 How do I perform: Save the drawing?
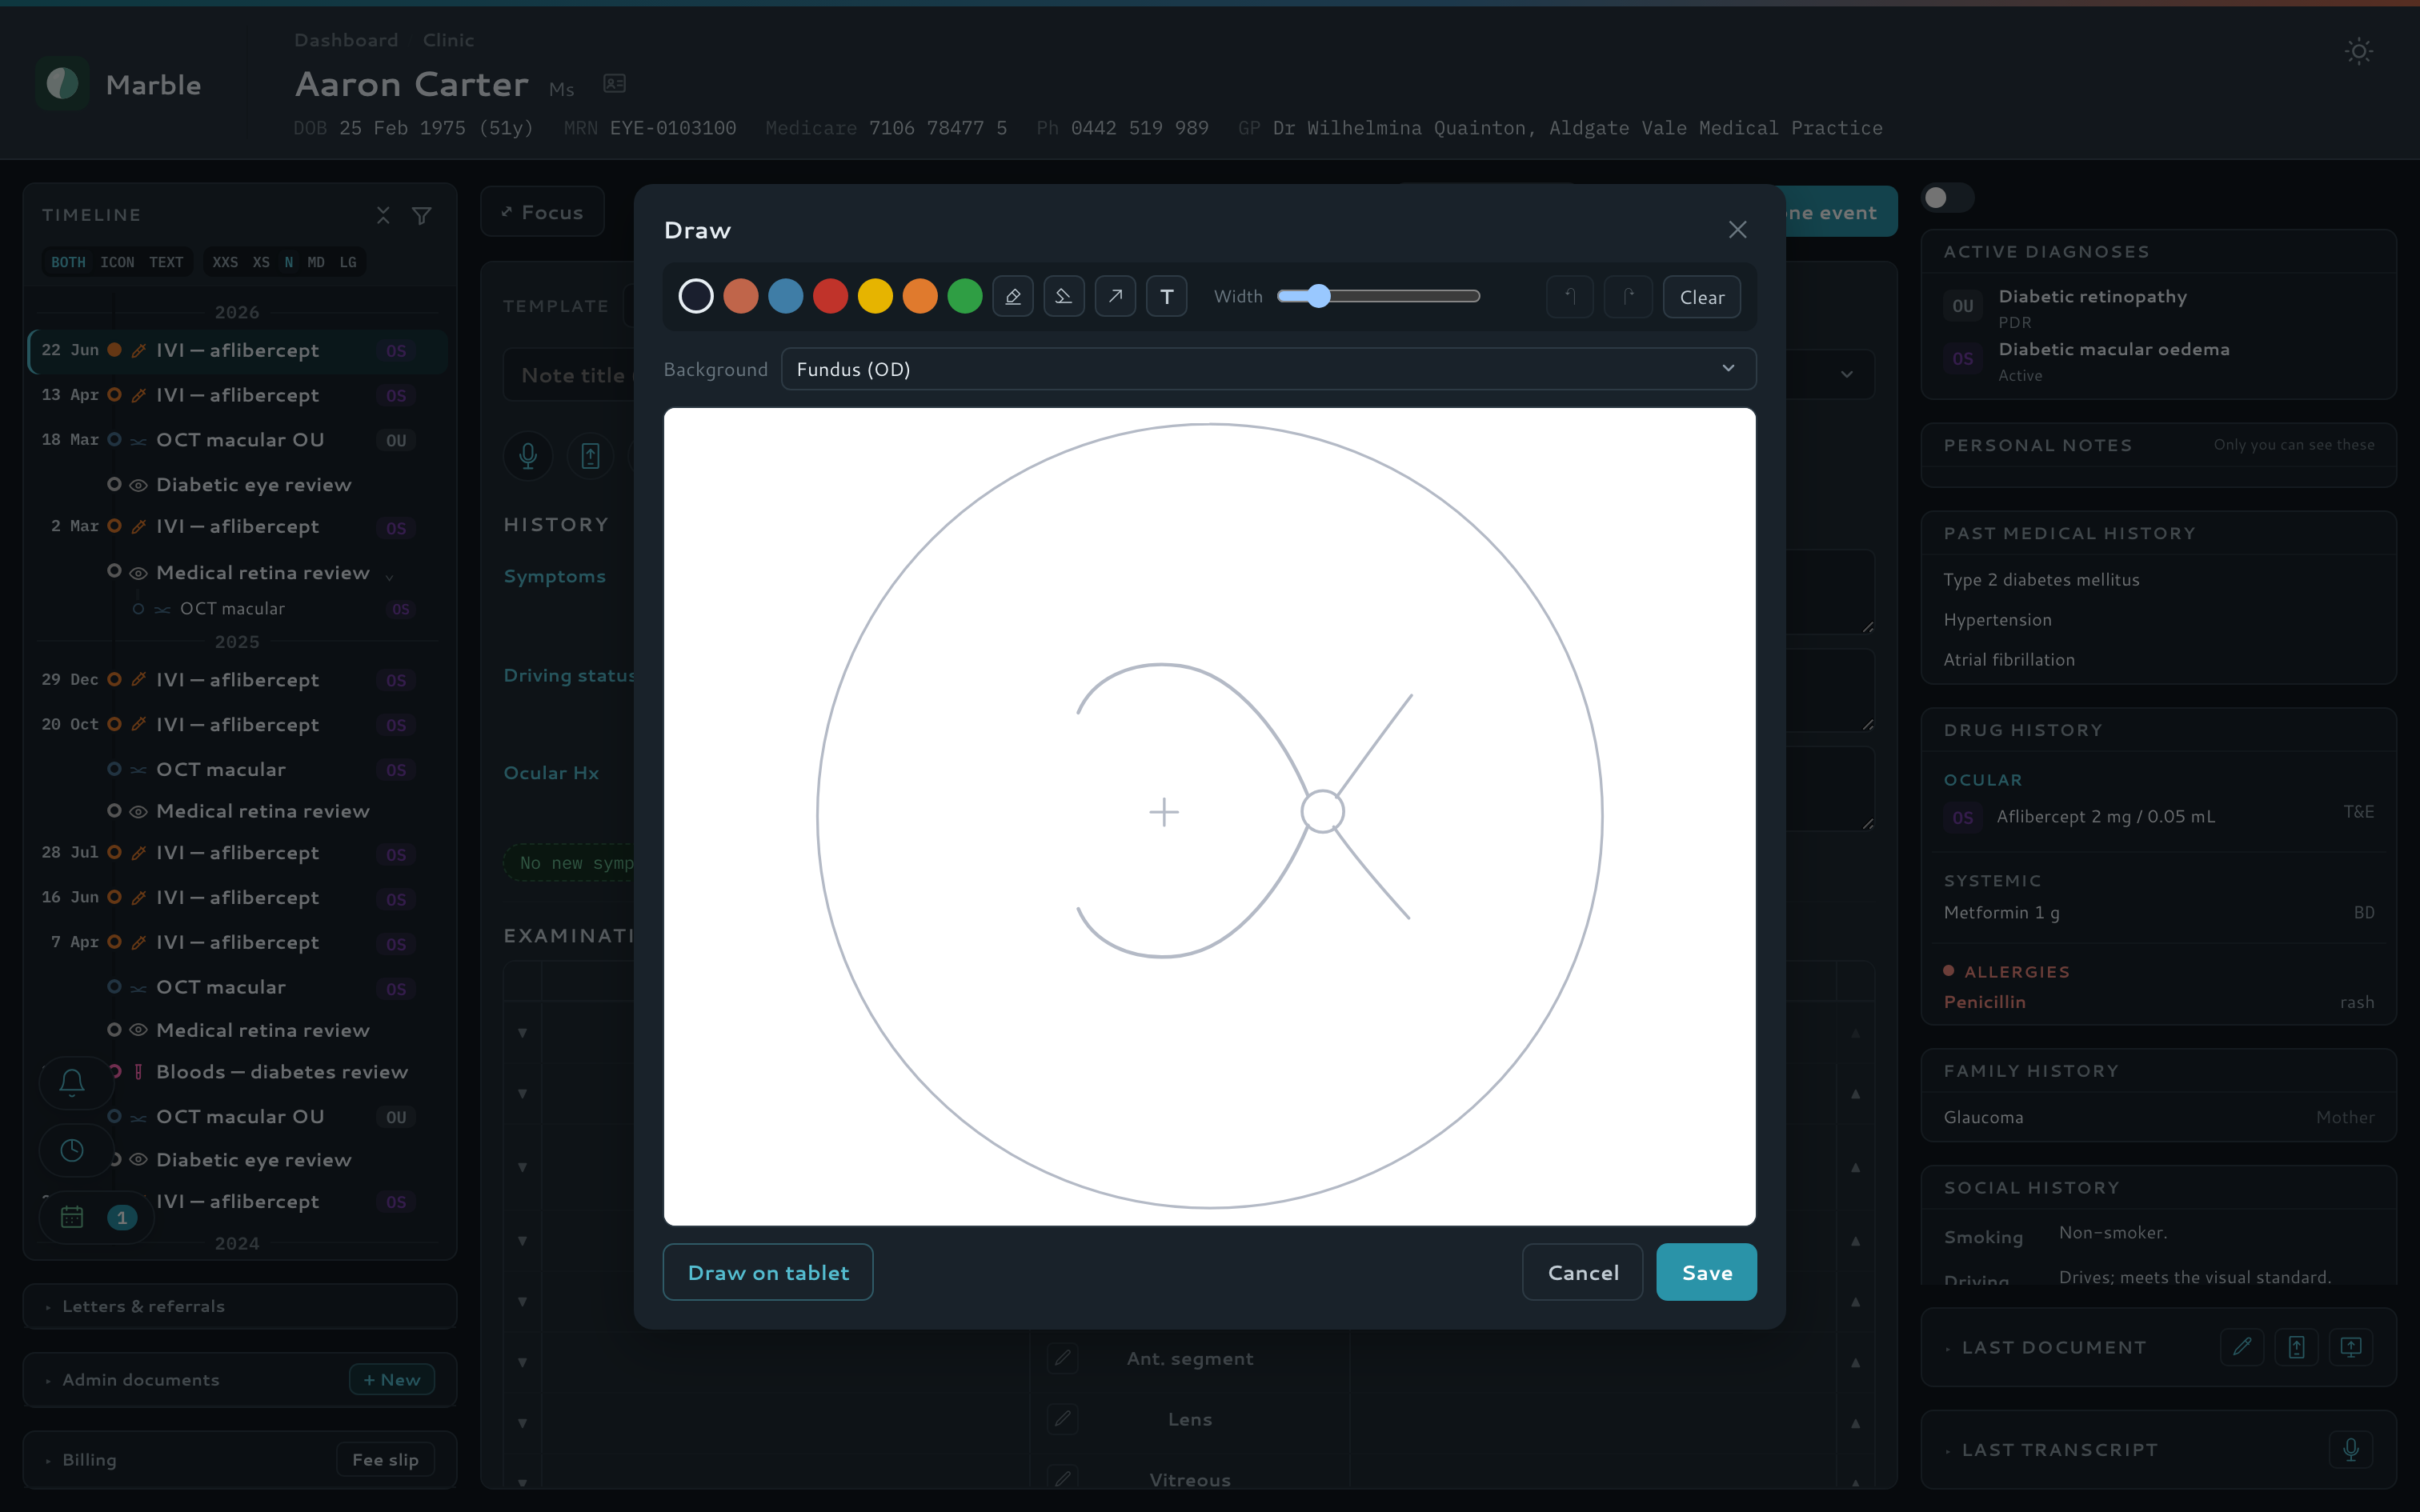tap(1707, 1272)
